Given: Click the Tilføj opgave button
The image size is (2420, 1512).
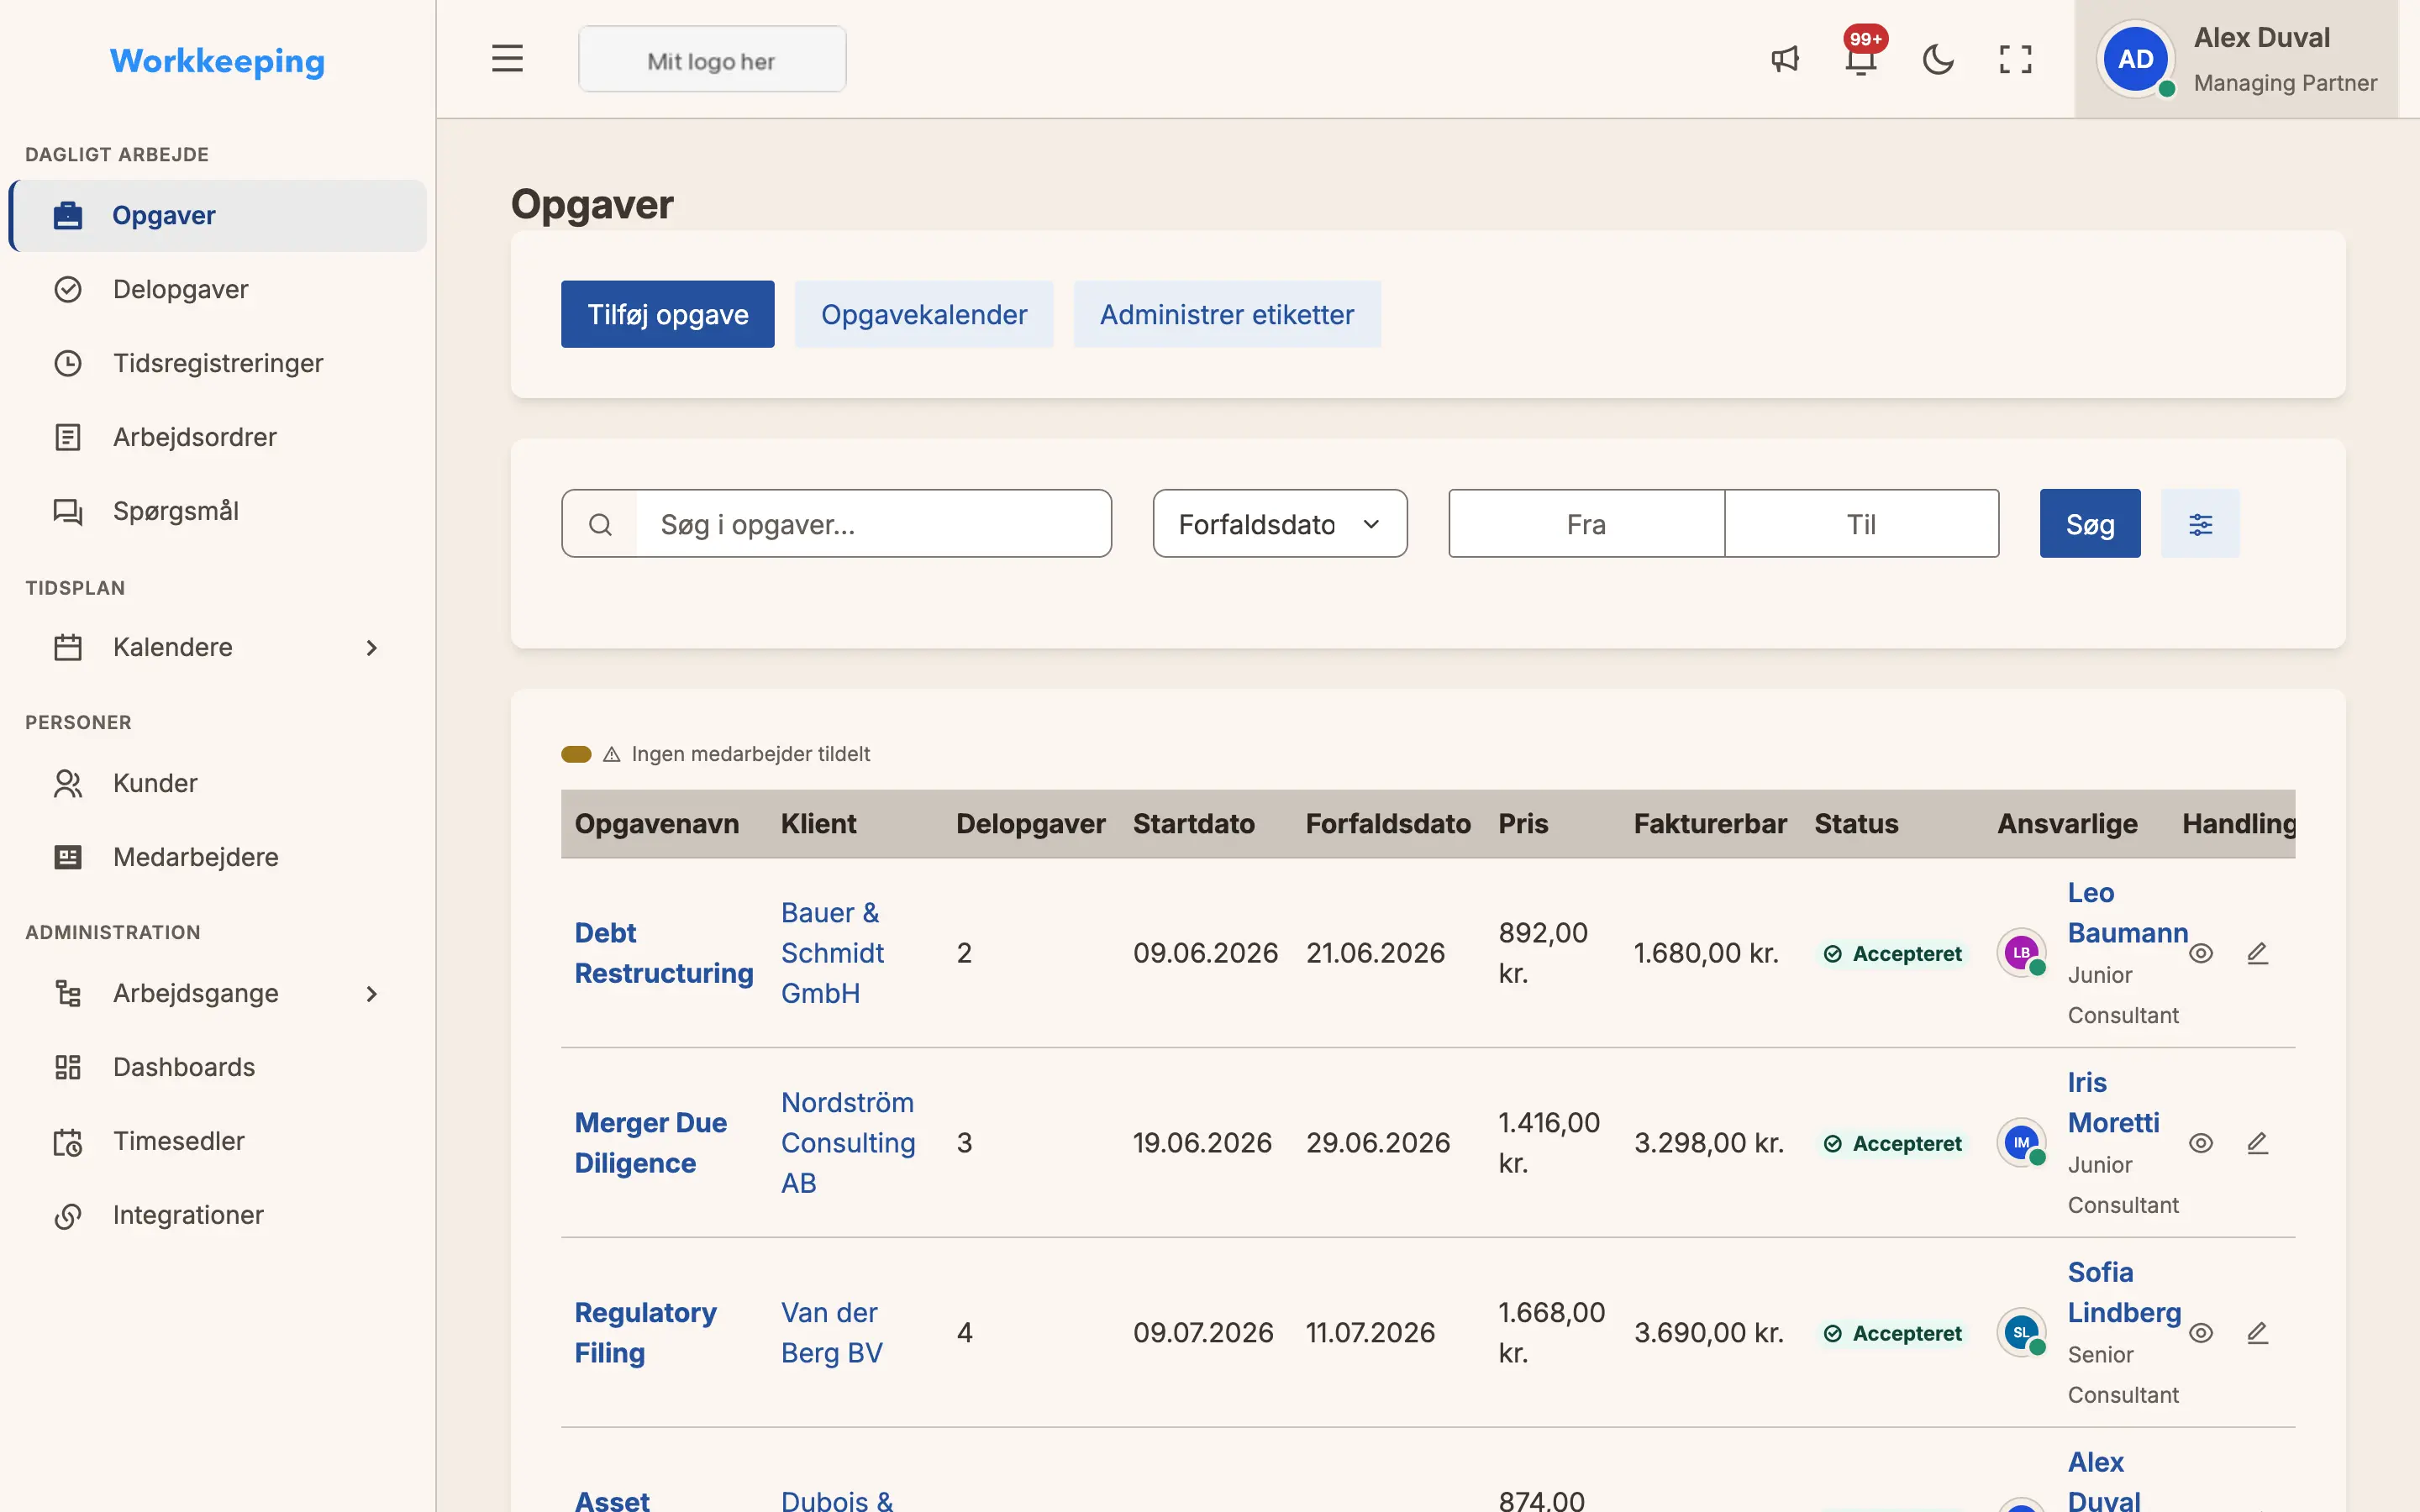Looking at the screenshot, I should [x=667, y=315].
